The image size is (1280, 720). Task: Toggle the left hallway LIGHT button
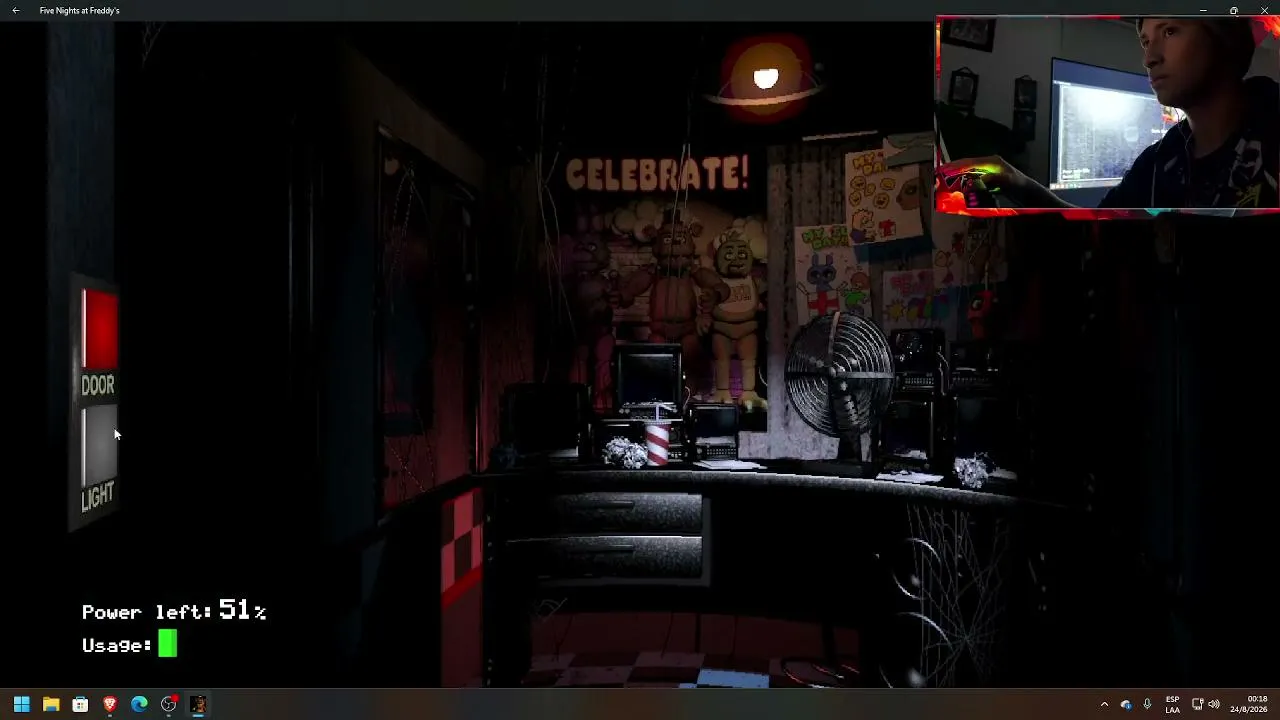[x=98, y=447]
